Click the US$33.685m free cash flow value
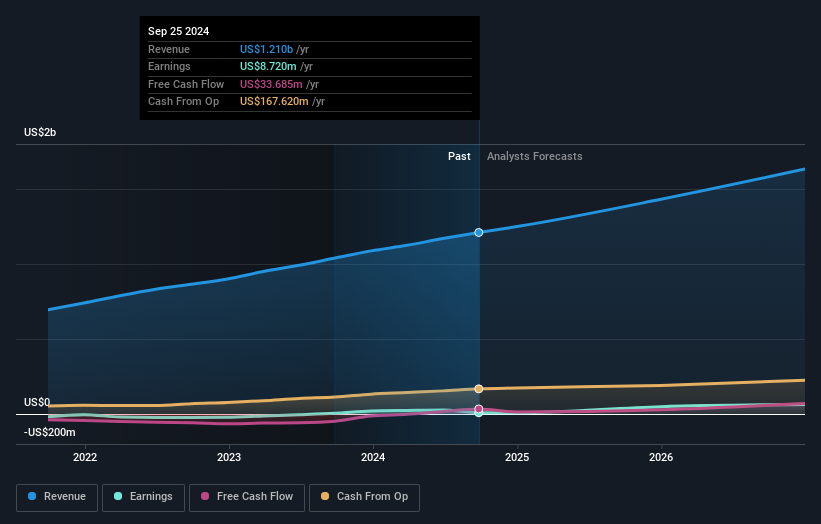The image size is (821, 524). [x=271, y=84]
